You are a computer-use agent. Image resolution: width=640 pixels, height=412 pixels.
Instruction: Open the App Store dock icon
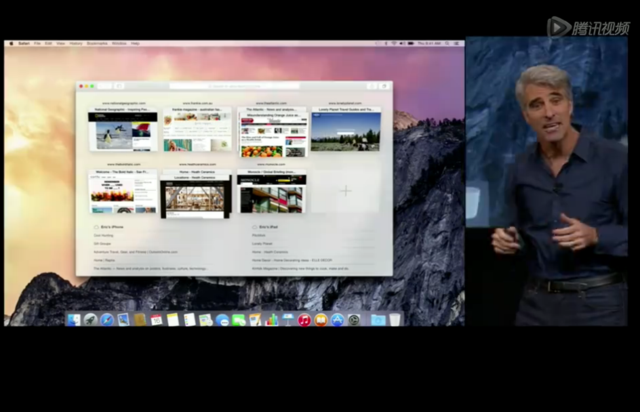337,320
